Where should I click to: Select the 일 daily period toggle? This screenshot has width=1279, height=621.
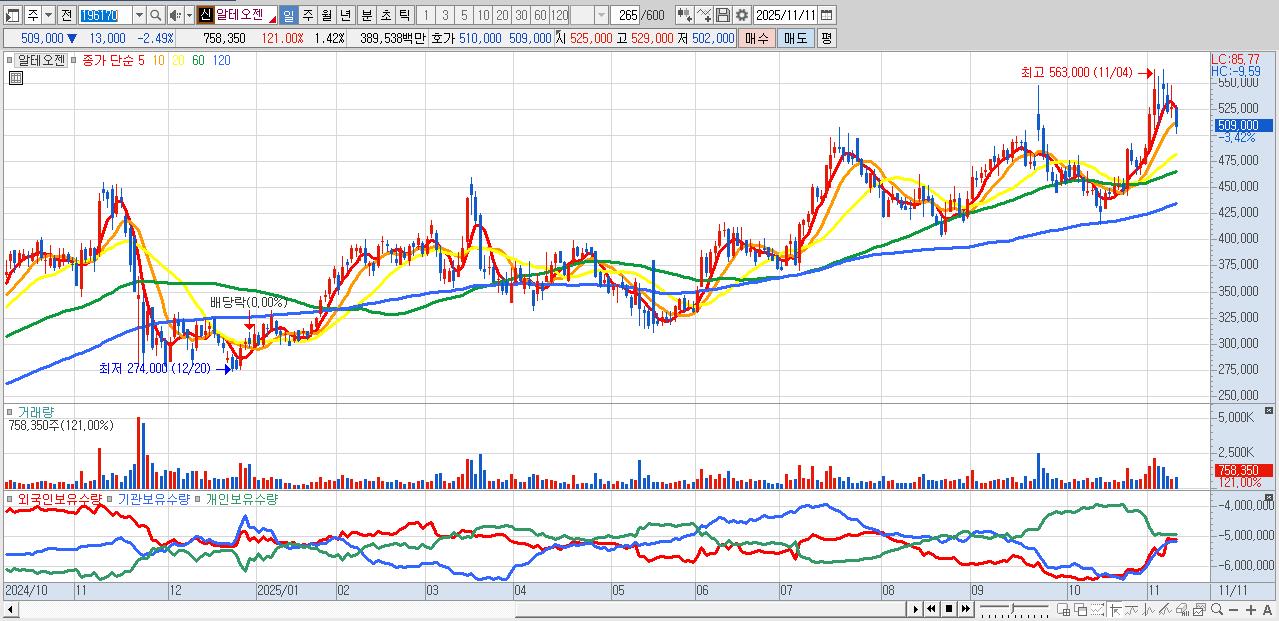(288, 15)
